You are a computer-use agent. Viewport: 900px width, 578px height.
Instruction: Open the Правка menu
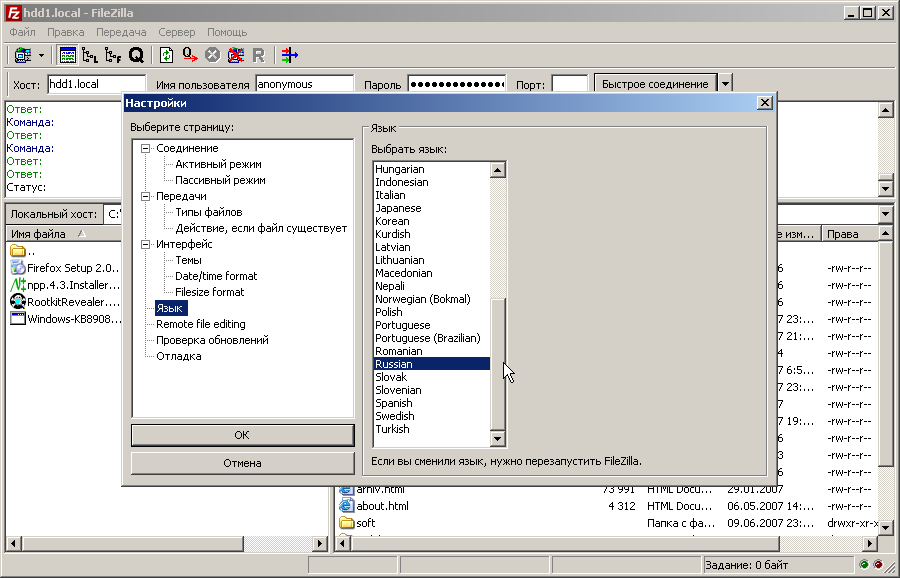[x=65, y=32]
